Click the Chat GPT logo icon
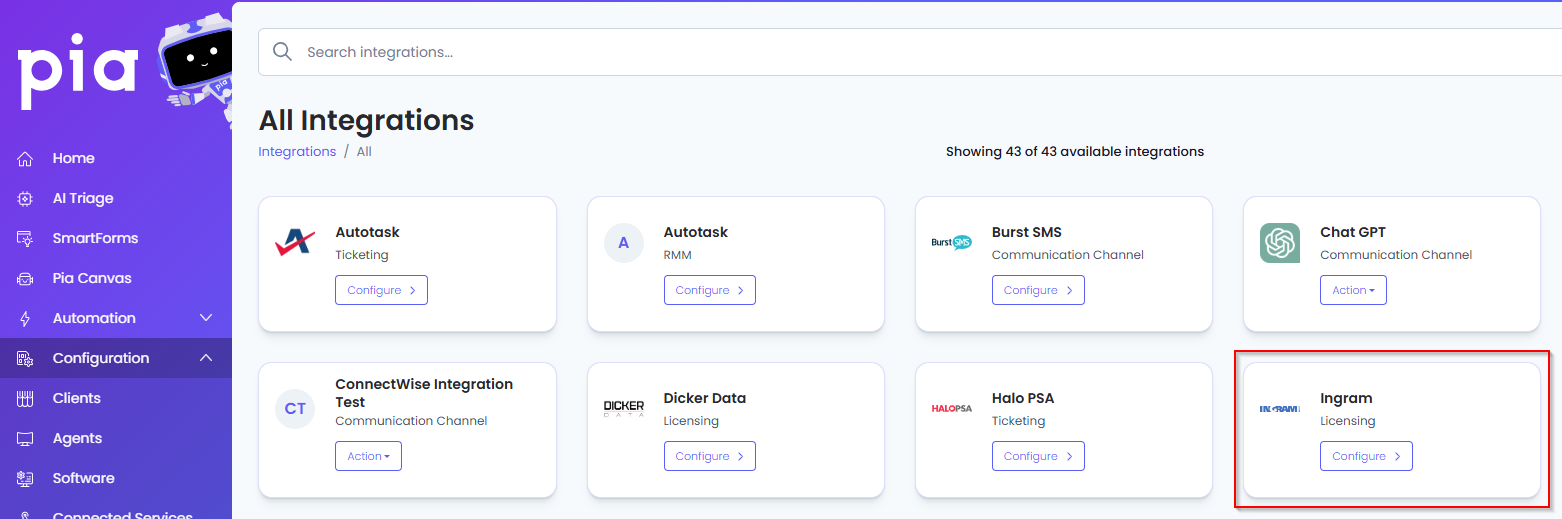This screenshot has height=519, width=1562. coord(1280,243)
